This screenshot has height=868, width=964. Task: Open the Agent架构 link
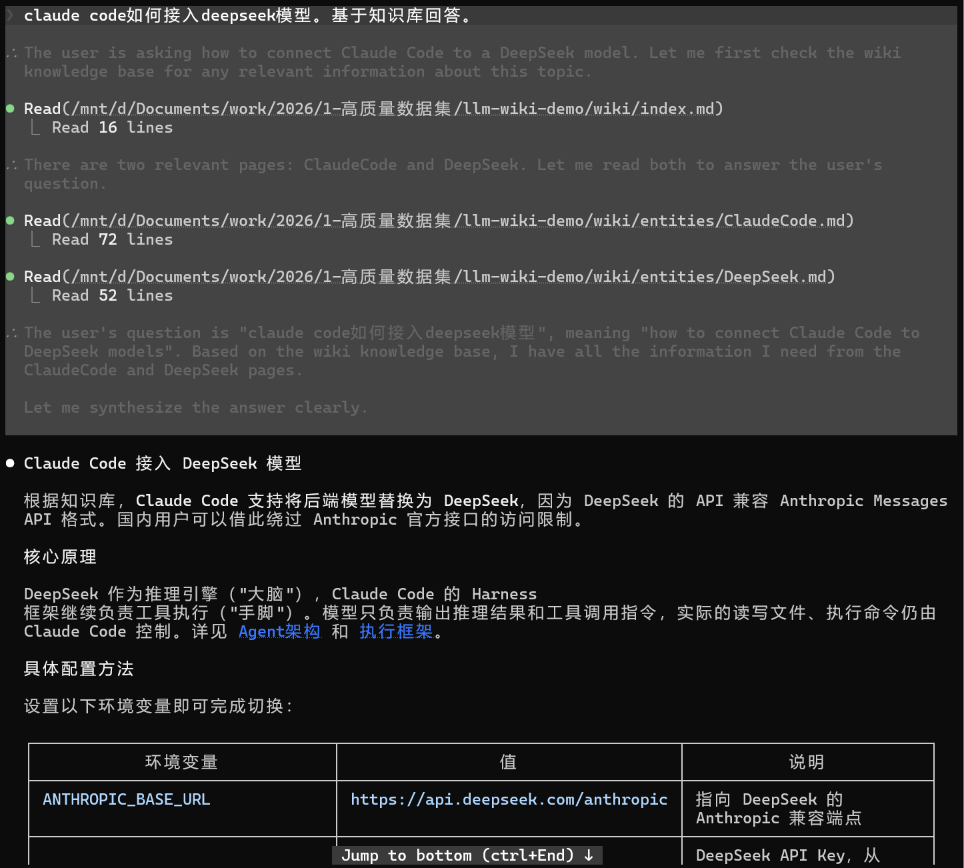(x=279, y=631)
